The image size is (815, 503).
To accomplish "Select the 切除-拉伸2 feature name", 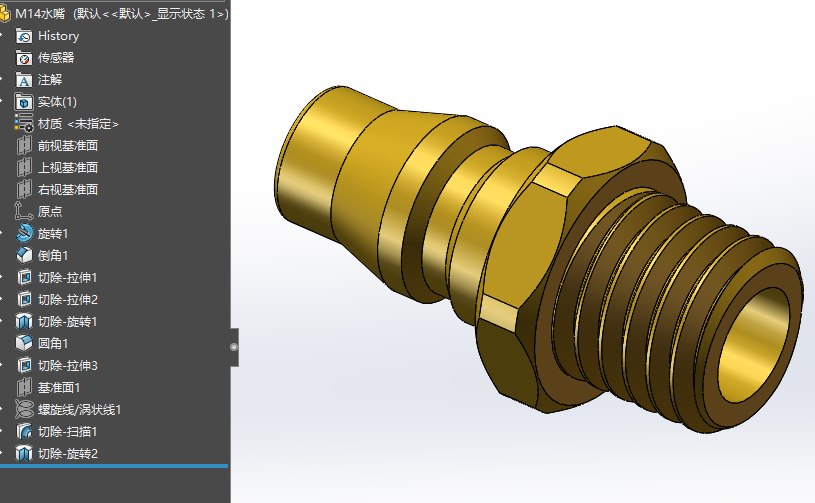I will (x=68, y=299).
